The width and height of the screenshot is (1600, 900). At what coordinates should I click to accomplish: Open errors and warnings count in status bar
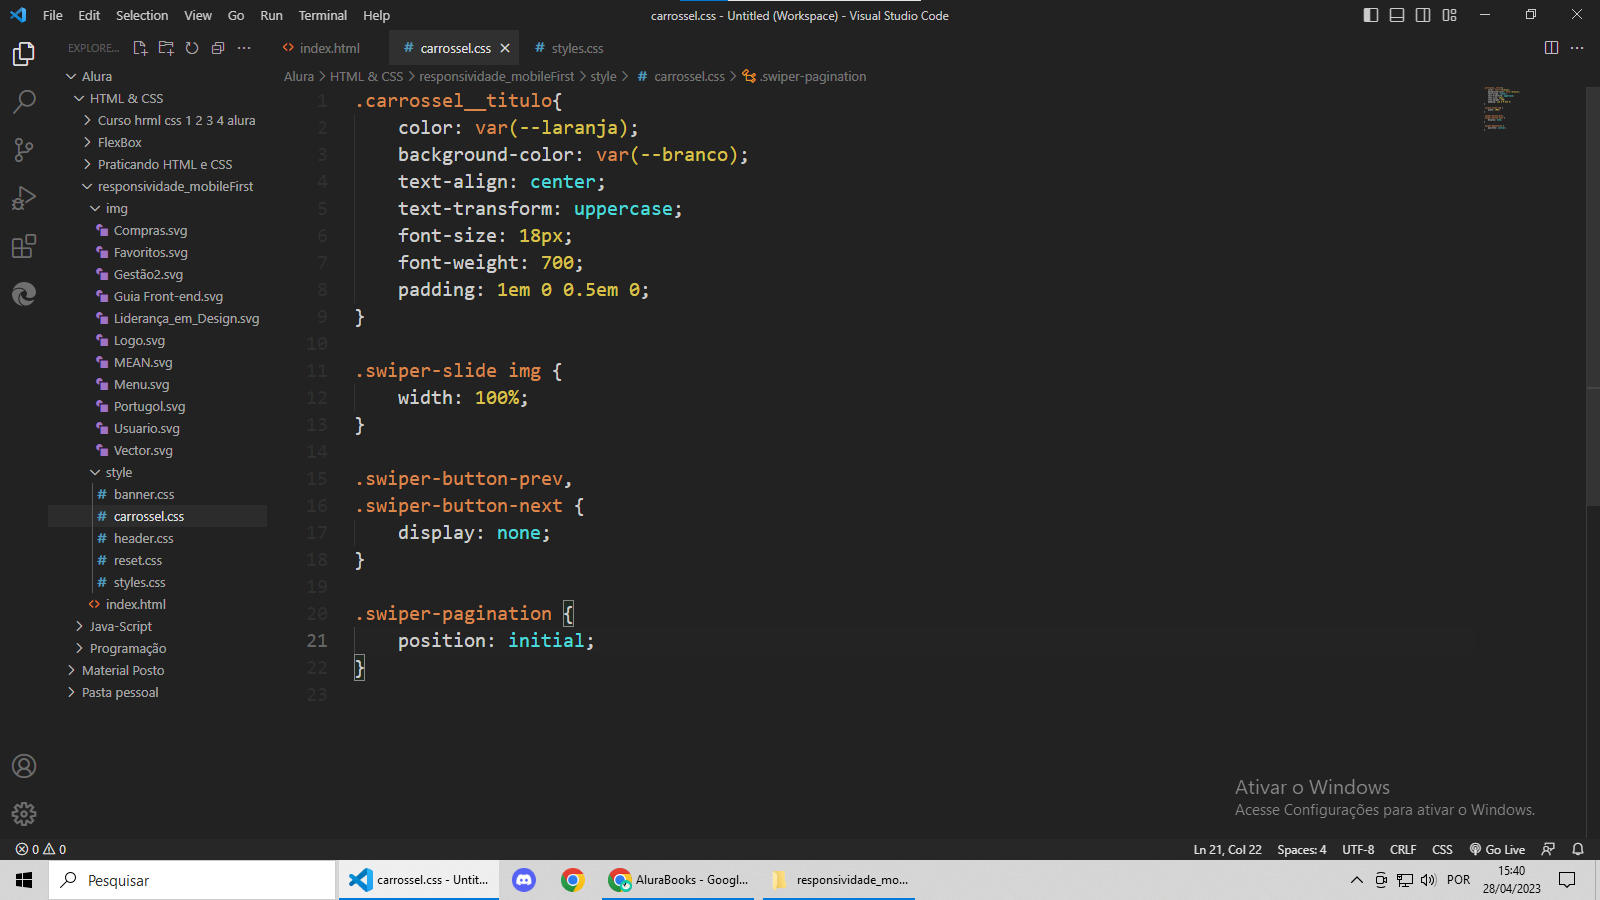click(41, 849)
